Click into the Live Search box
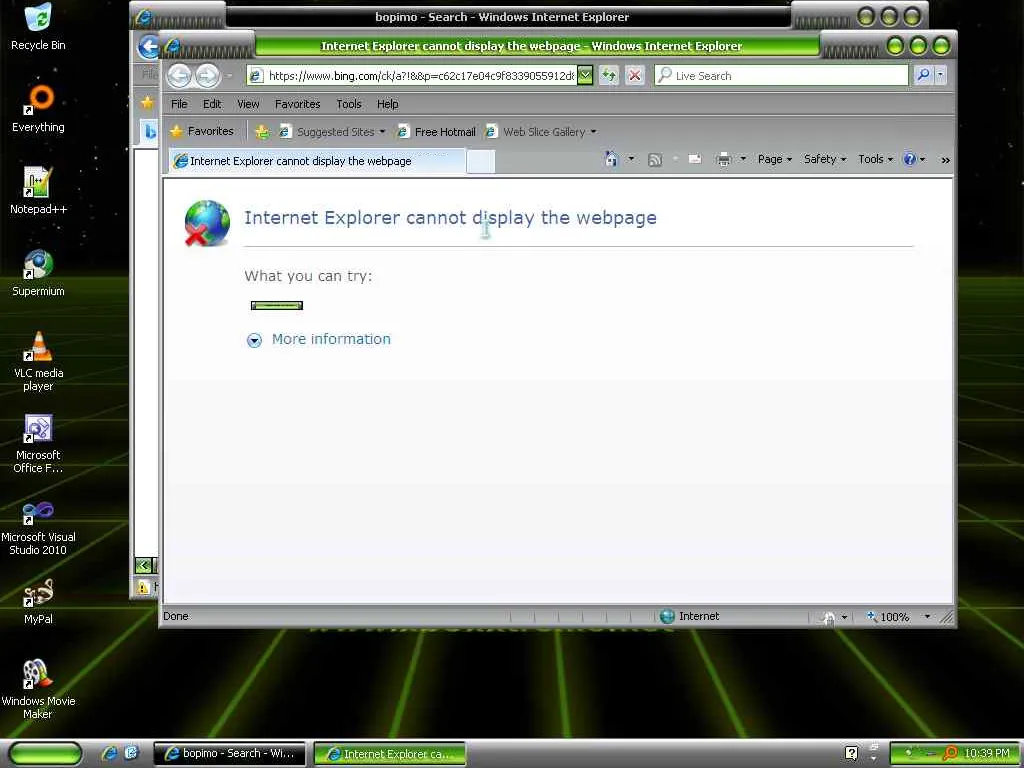Screen dimensions: 1024x768 pos(781,76)
